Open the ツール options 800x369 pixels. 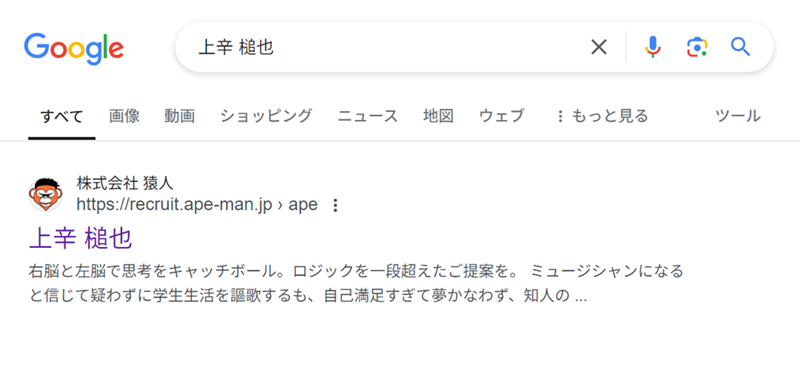[738, 116]
